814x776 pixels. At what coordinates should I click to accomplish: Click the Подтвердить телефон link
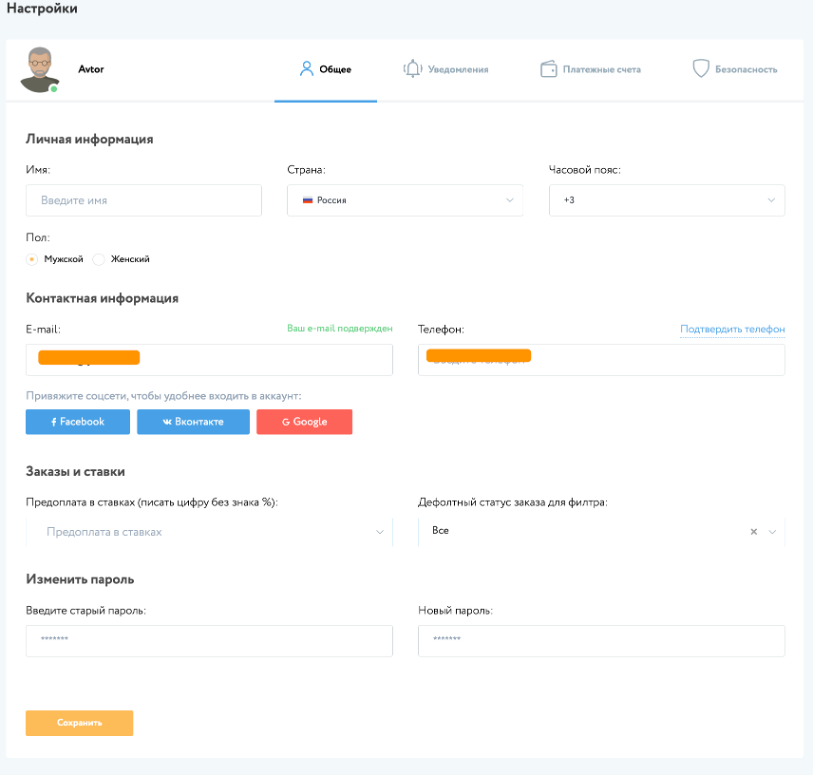[x=732, y=329]
